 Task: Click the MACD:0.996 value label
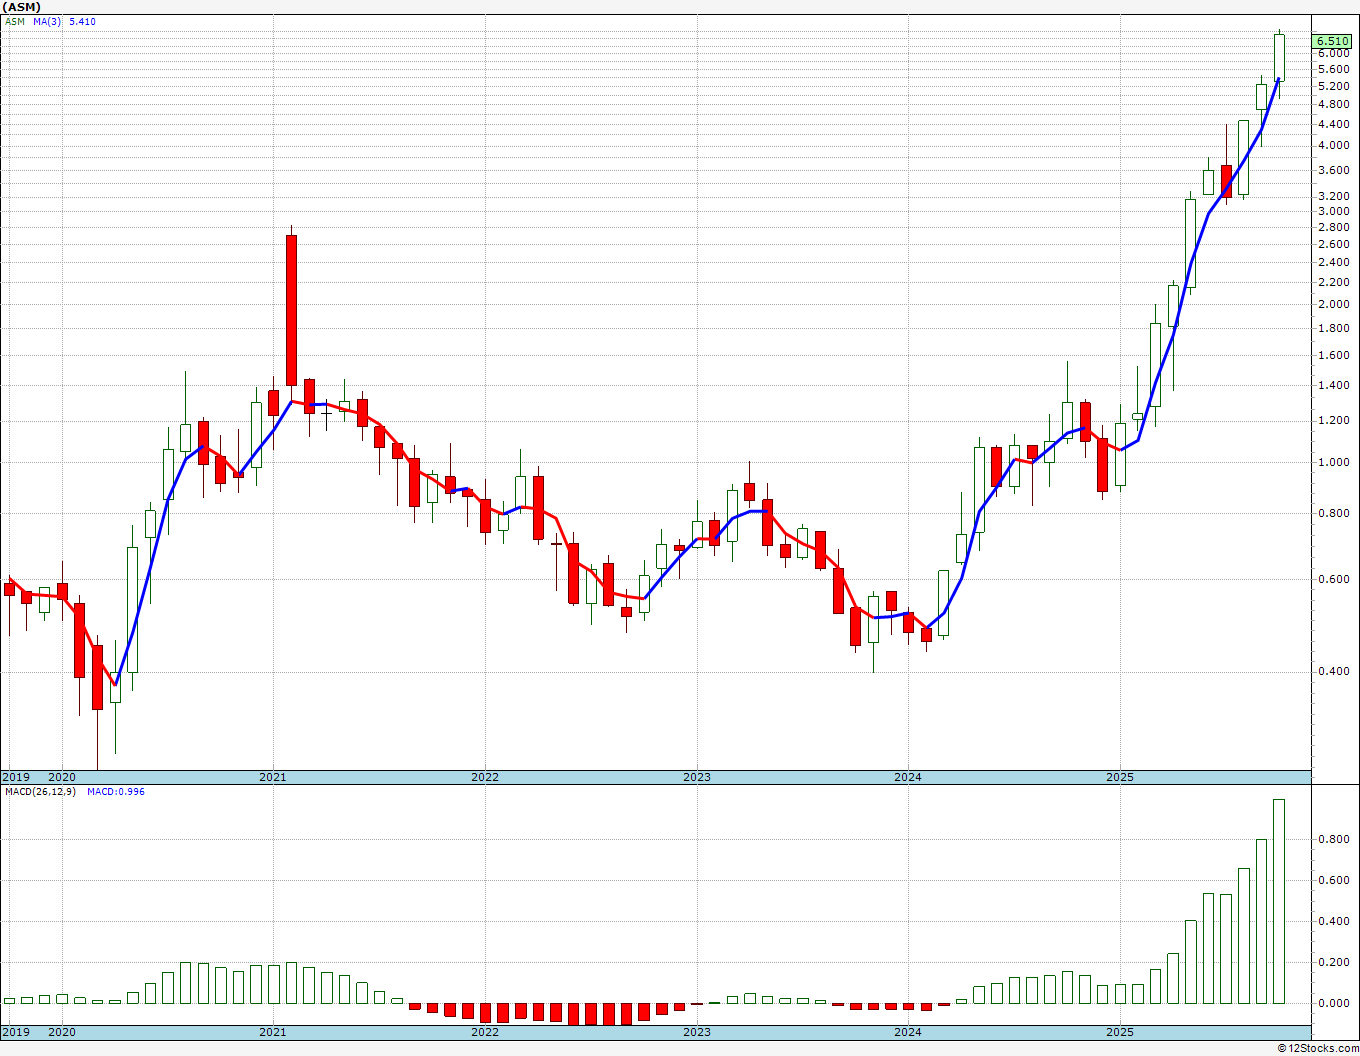coord(116,792)
